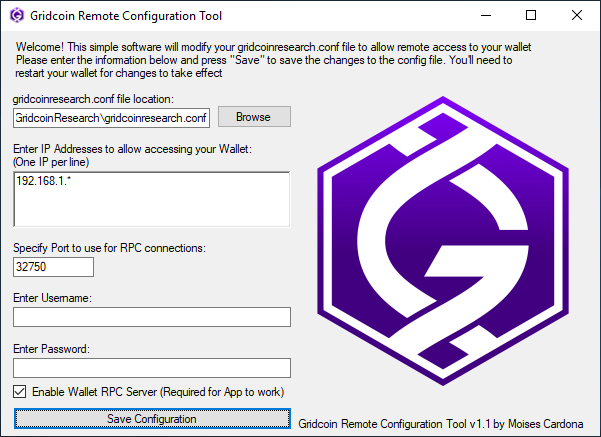Click the 'Enter Password:' label
601x437 pixels.
click(51, 349)
